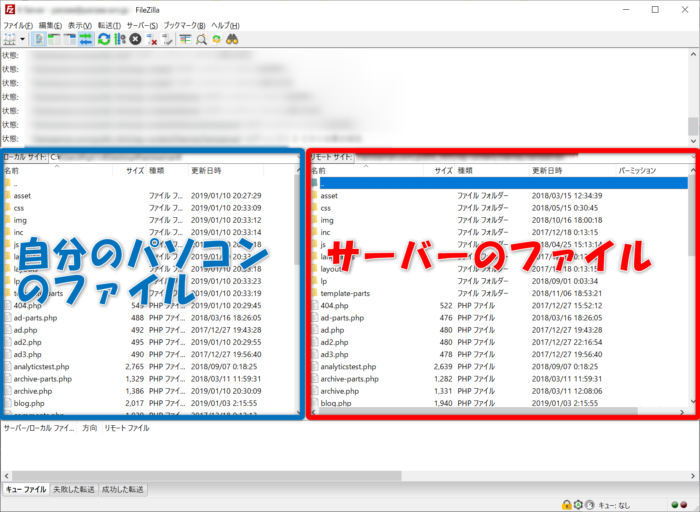Cancel current operation with the X icon
The image size is (700, 512).
click(x=136, y=39)
